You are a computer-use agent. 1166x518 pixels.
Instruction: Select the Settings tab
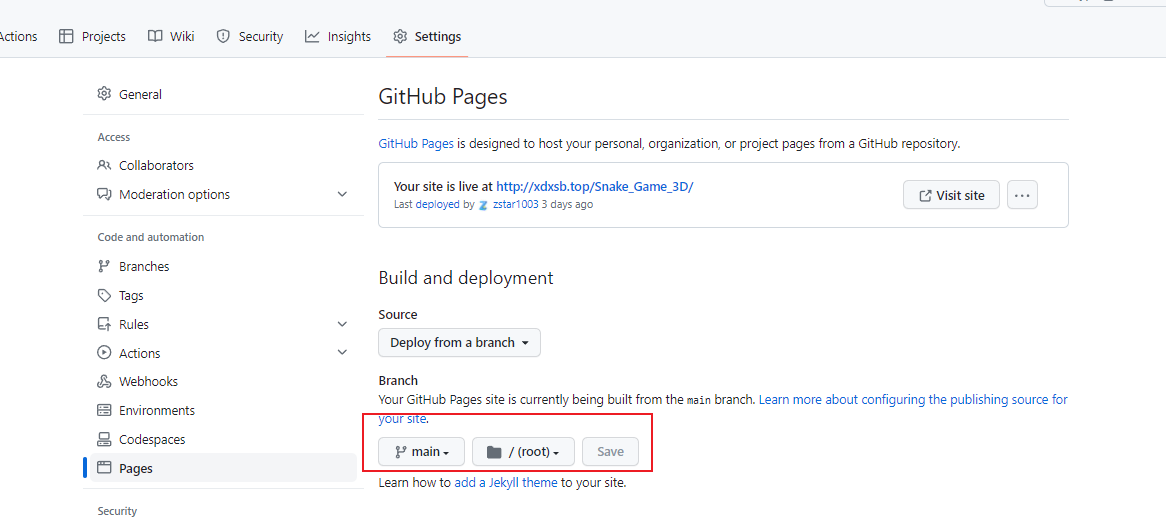[427, 36]
